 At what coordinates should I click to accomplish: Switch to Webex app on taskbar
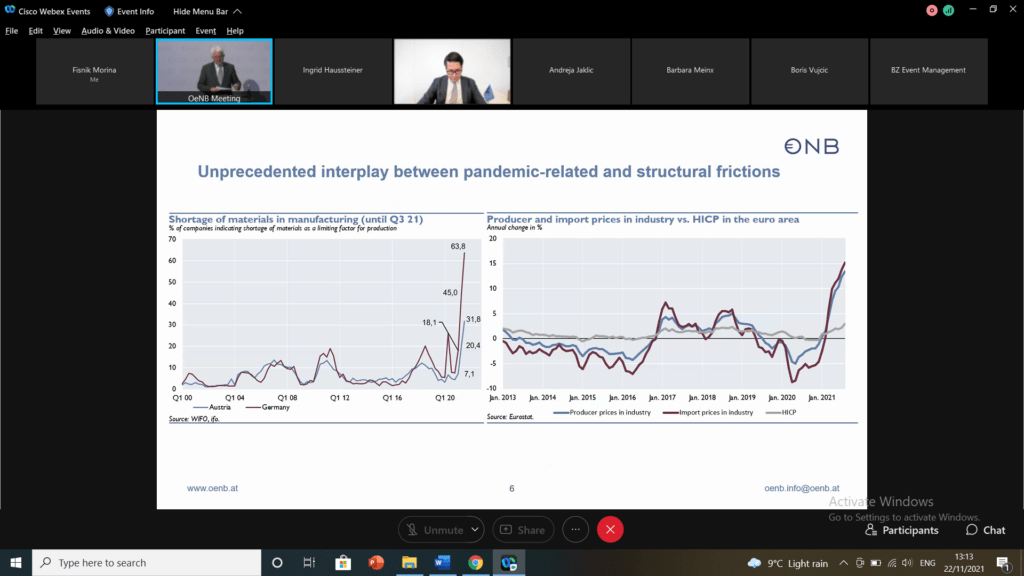509,562
